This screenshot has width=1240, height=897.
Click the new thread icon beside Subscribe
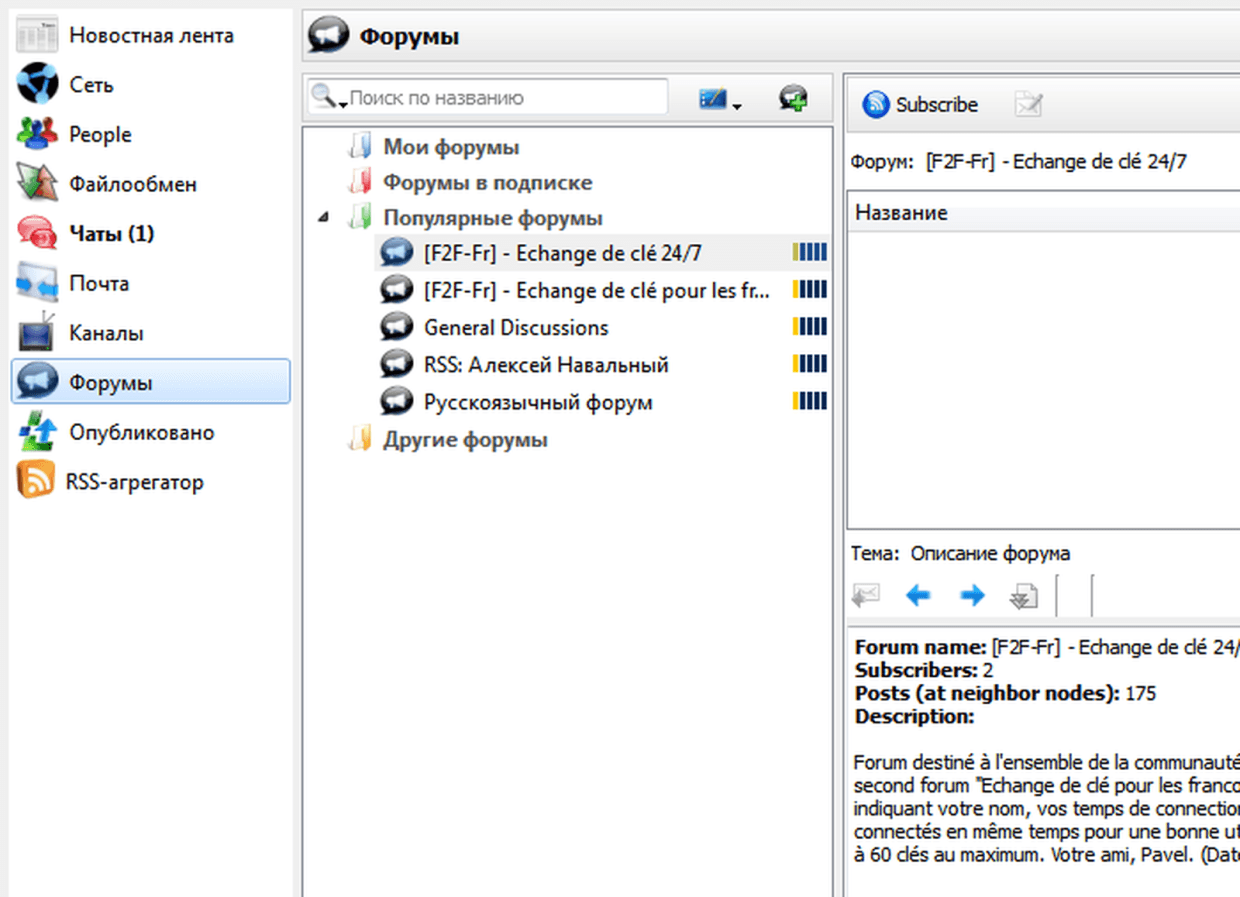[x=1028, y=104]
